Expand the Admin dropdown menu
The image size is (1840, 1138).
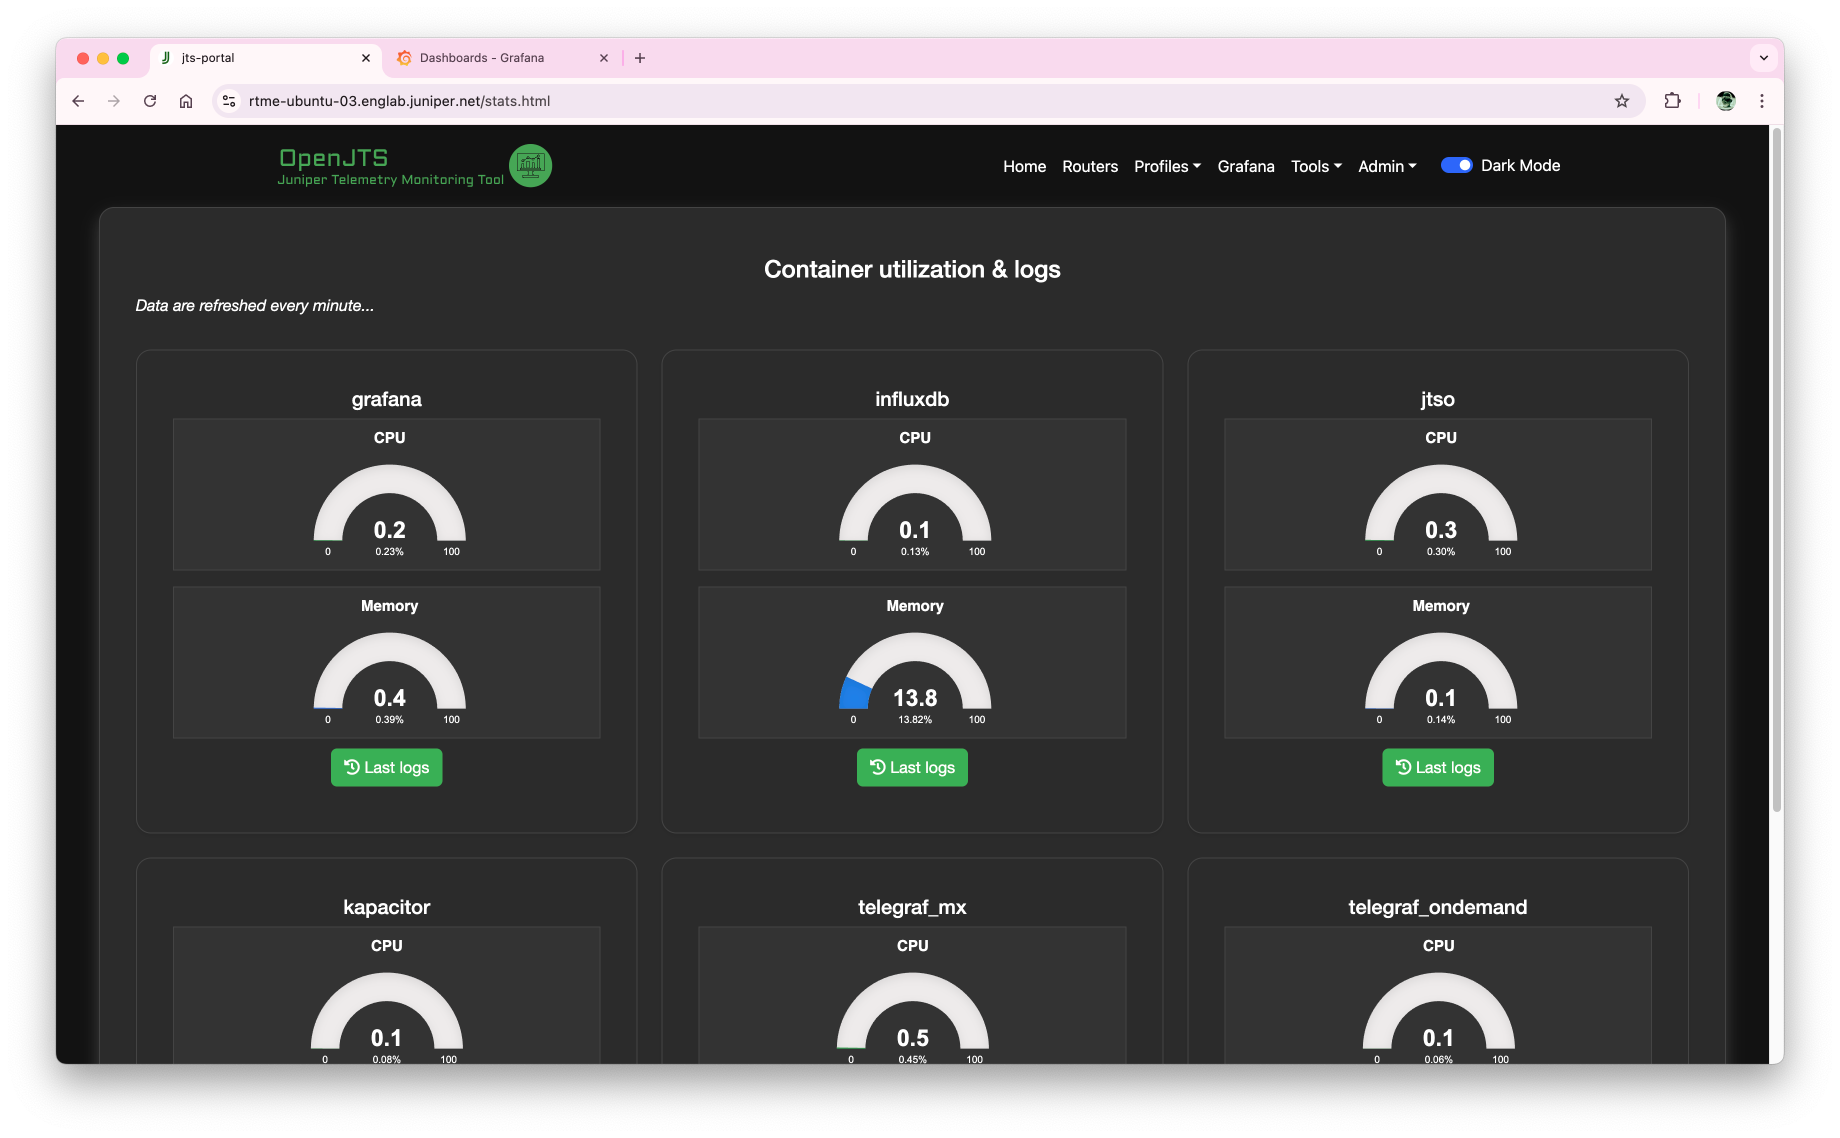1387,167
